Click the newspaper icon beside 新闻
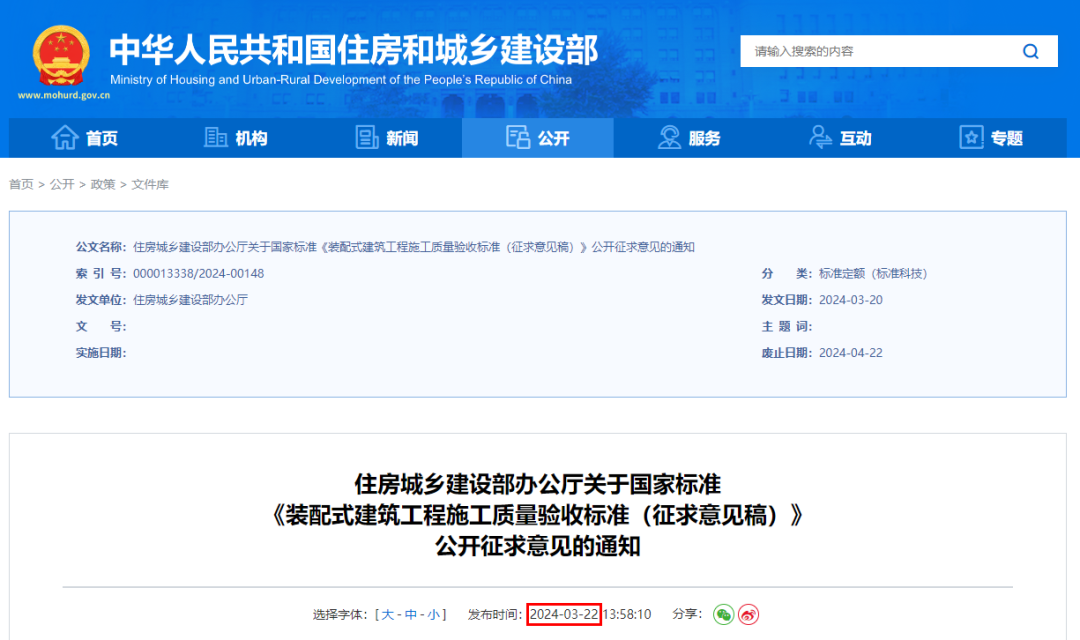1080x640 pixels. click(366, 138)
